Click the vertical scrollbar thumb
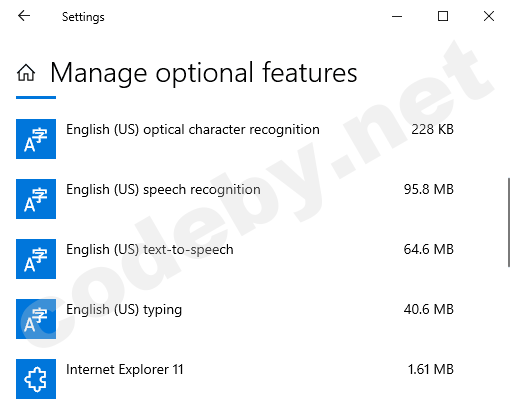Viewport: 510px width, 407px height. pos(509,222)
